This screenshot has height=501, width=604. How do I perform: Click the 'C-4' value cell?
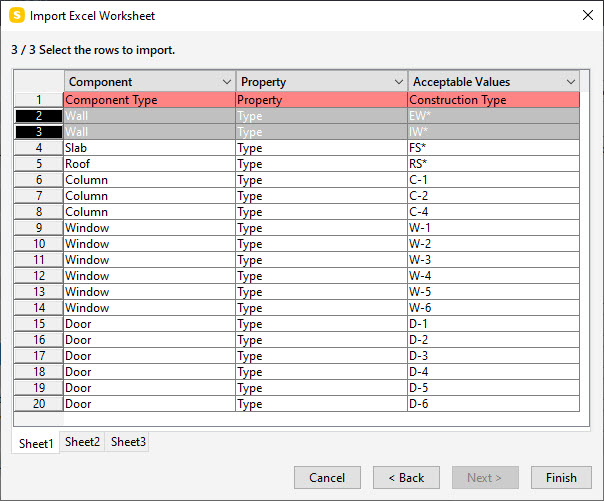(x=493, y=212)
